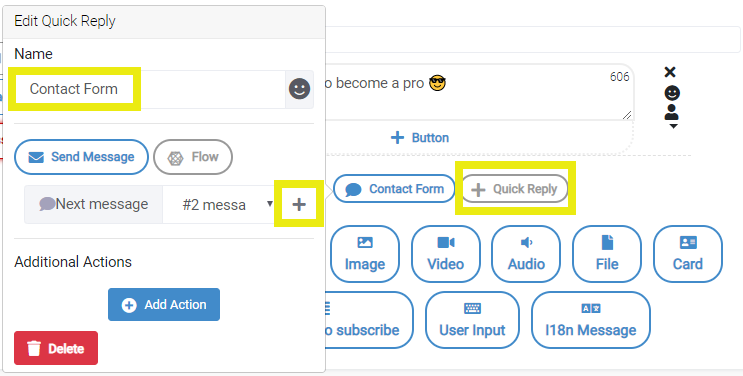Add an I18n Message block
The width and height of the screenshot is (743, 376).
590,320
